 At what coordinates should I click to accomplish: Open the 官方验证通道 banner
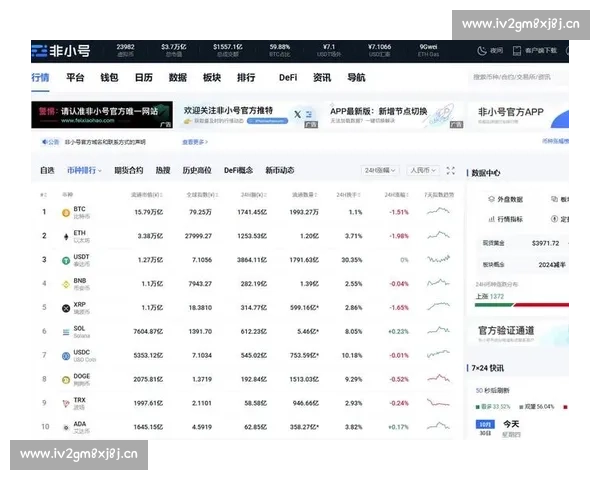point(518,333)
